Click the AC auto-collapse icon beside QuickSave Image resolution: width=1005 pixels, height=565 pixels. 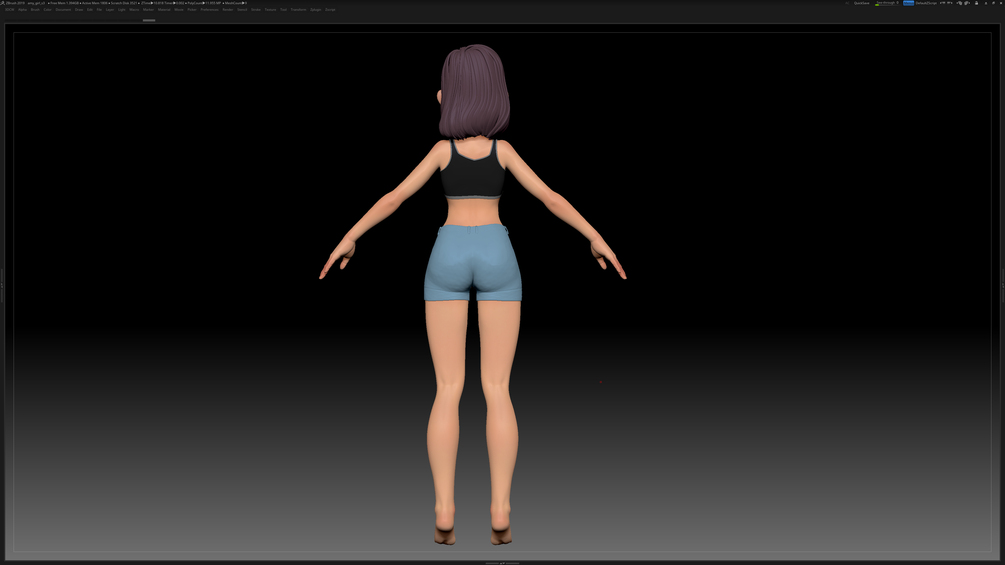click(x=847, y=3)
